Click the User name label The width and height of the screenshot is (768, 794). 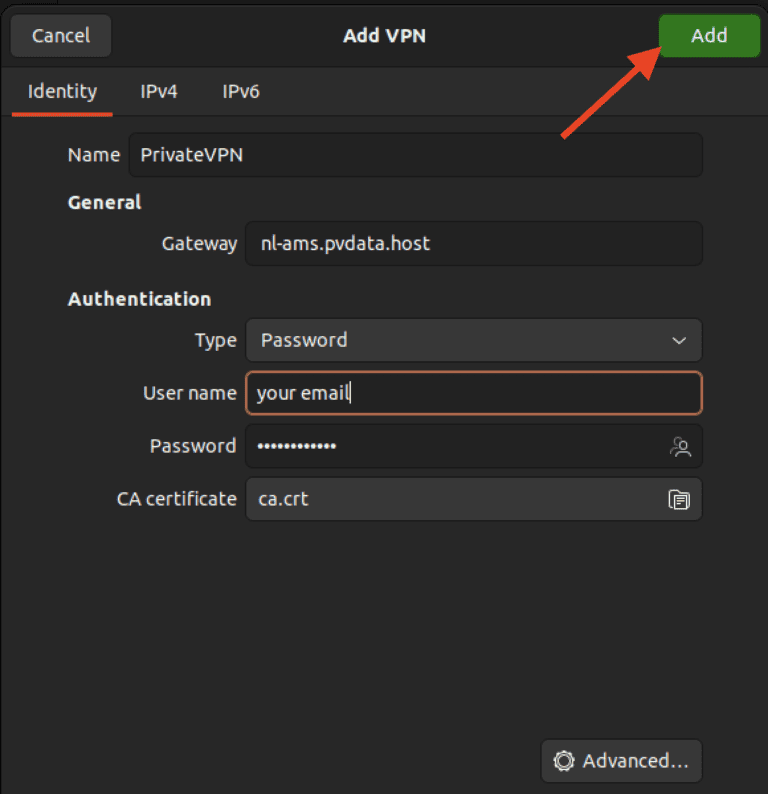[190, 394]
